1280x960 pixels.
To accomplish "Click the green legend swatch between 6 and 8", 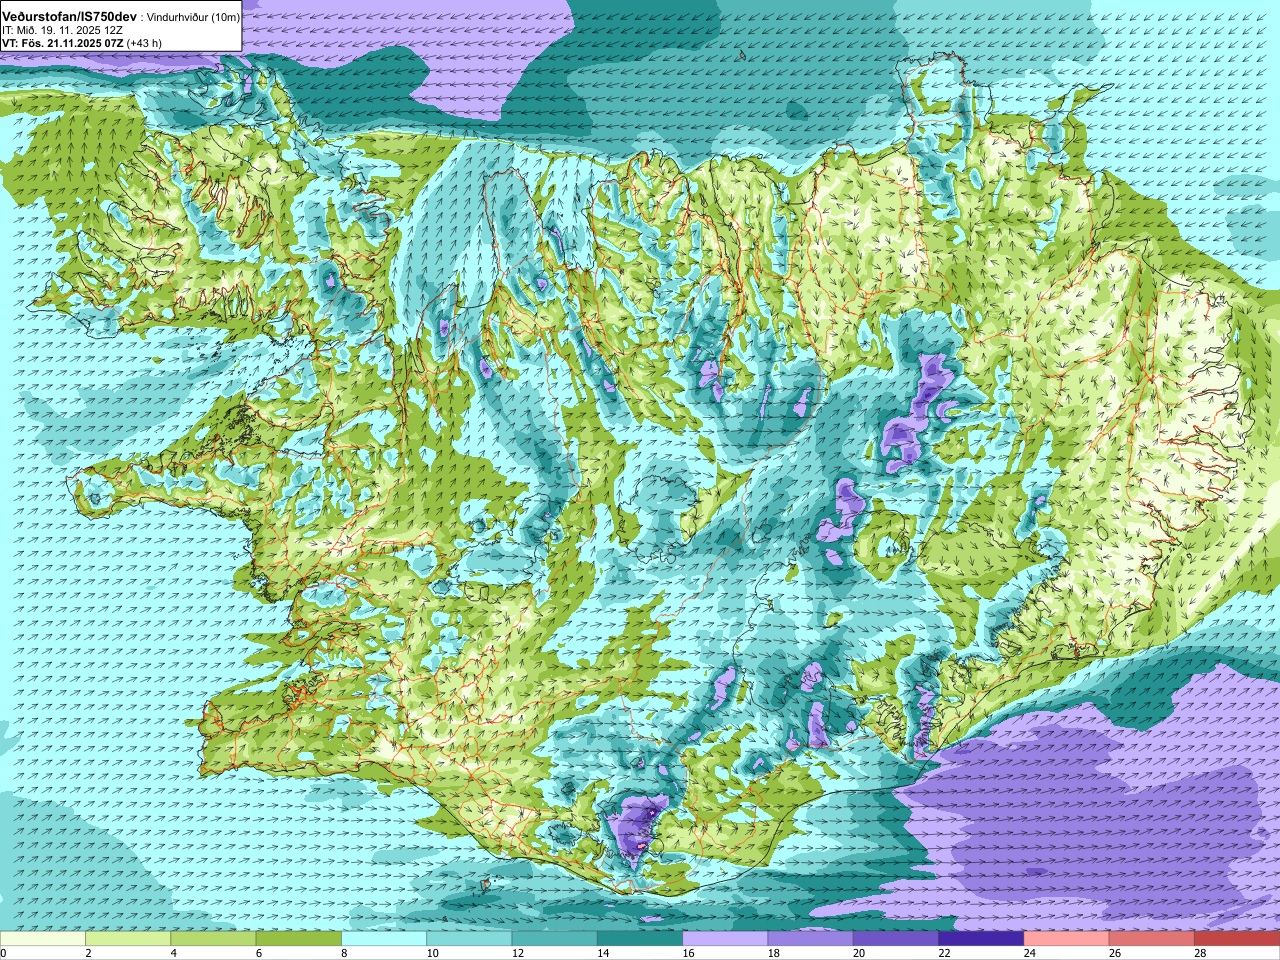I will [299, 939].
